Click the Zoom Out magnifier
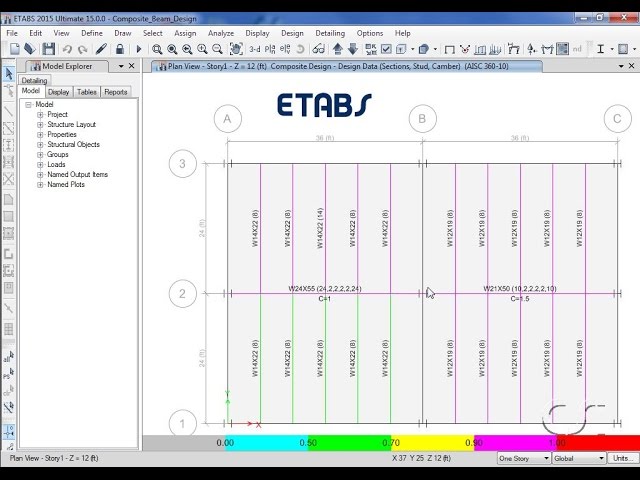640x480 pixels. tap(217, 49)
